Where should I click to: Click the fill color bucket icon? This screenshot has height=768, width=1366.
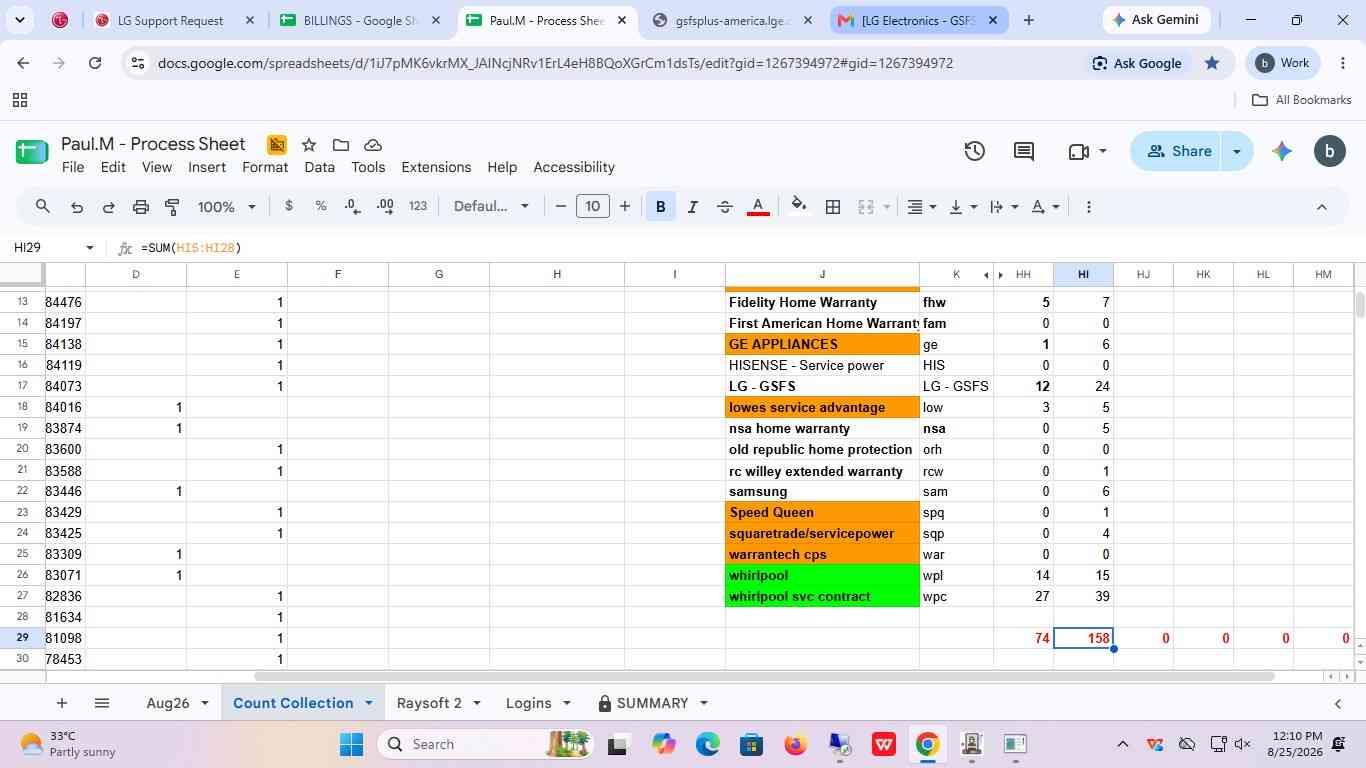[798, 207]
